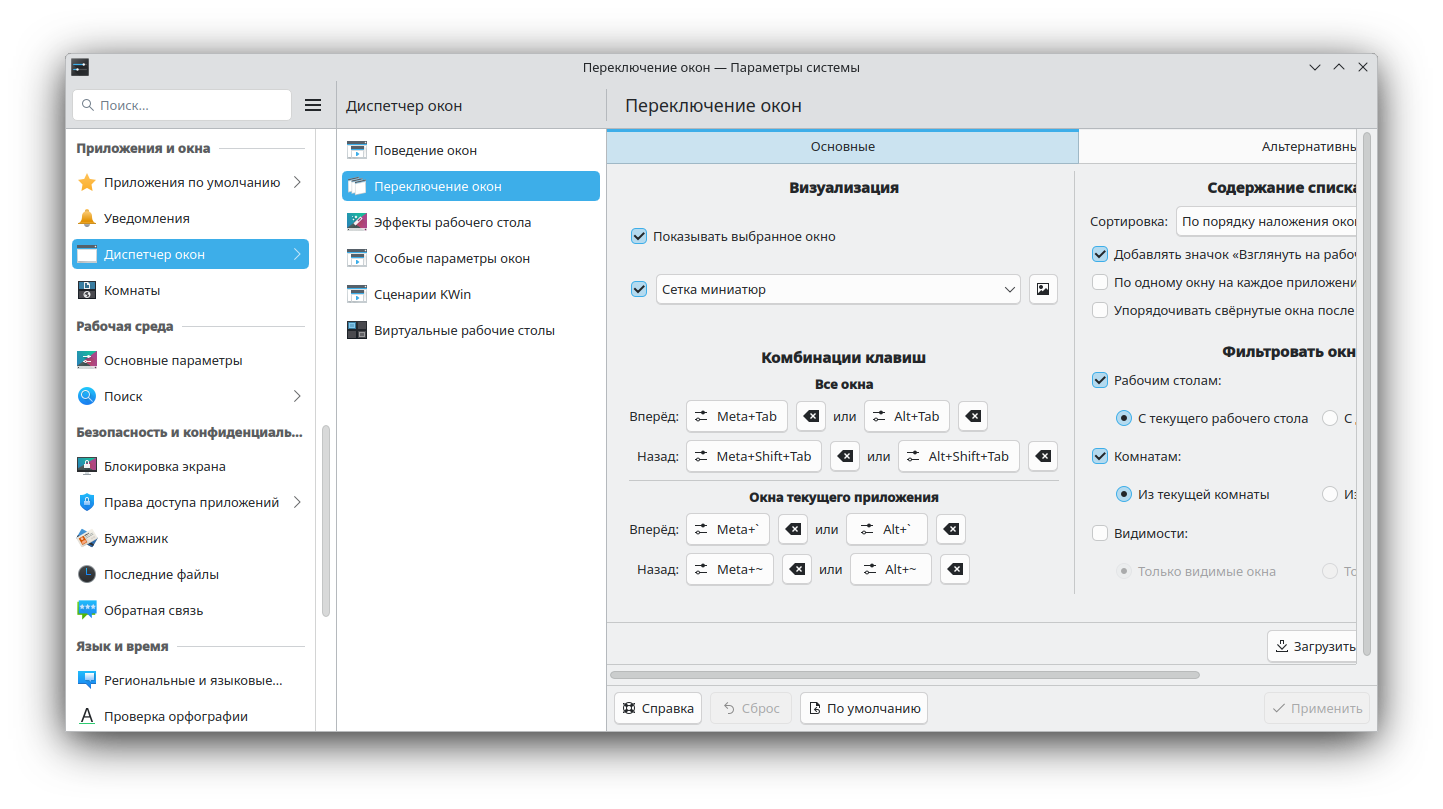The width and height of the screenshot is (1443, 809).
Task: Click the app icon in title bar
Action: pos(81,67)
